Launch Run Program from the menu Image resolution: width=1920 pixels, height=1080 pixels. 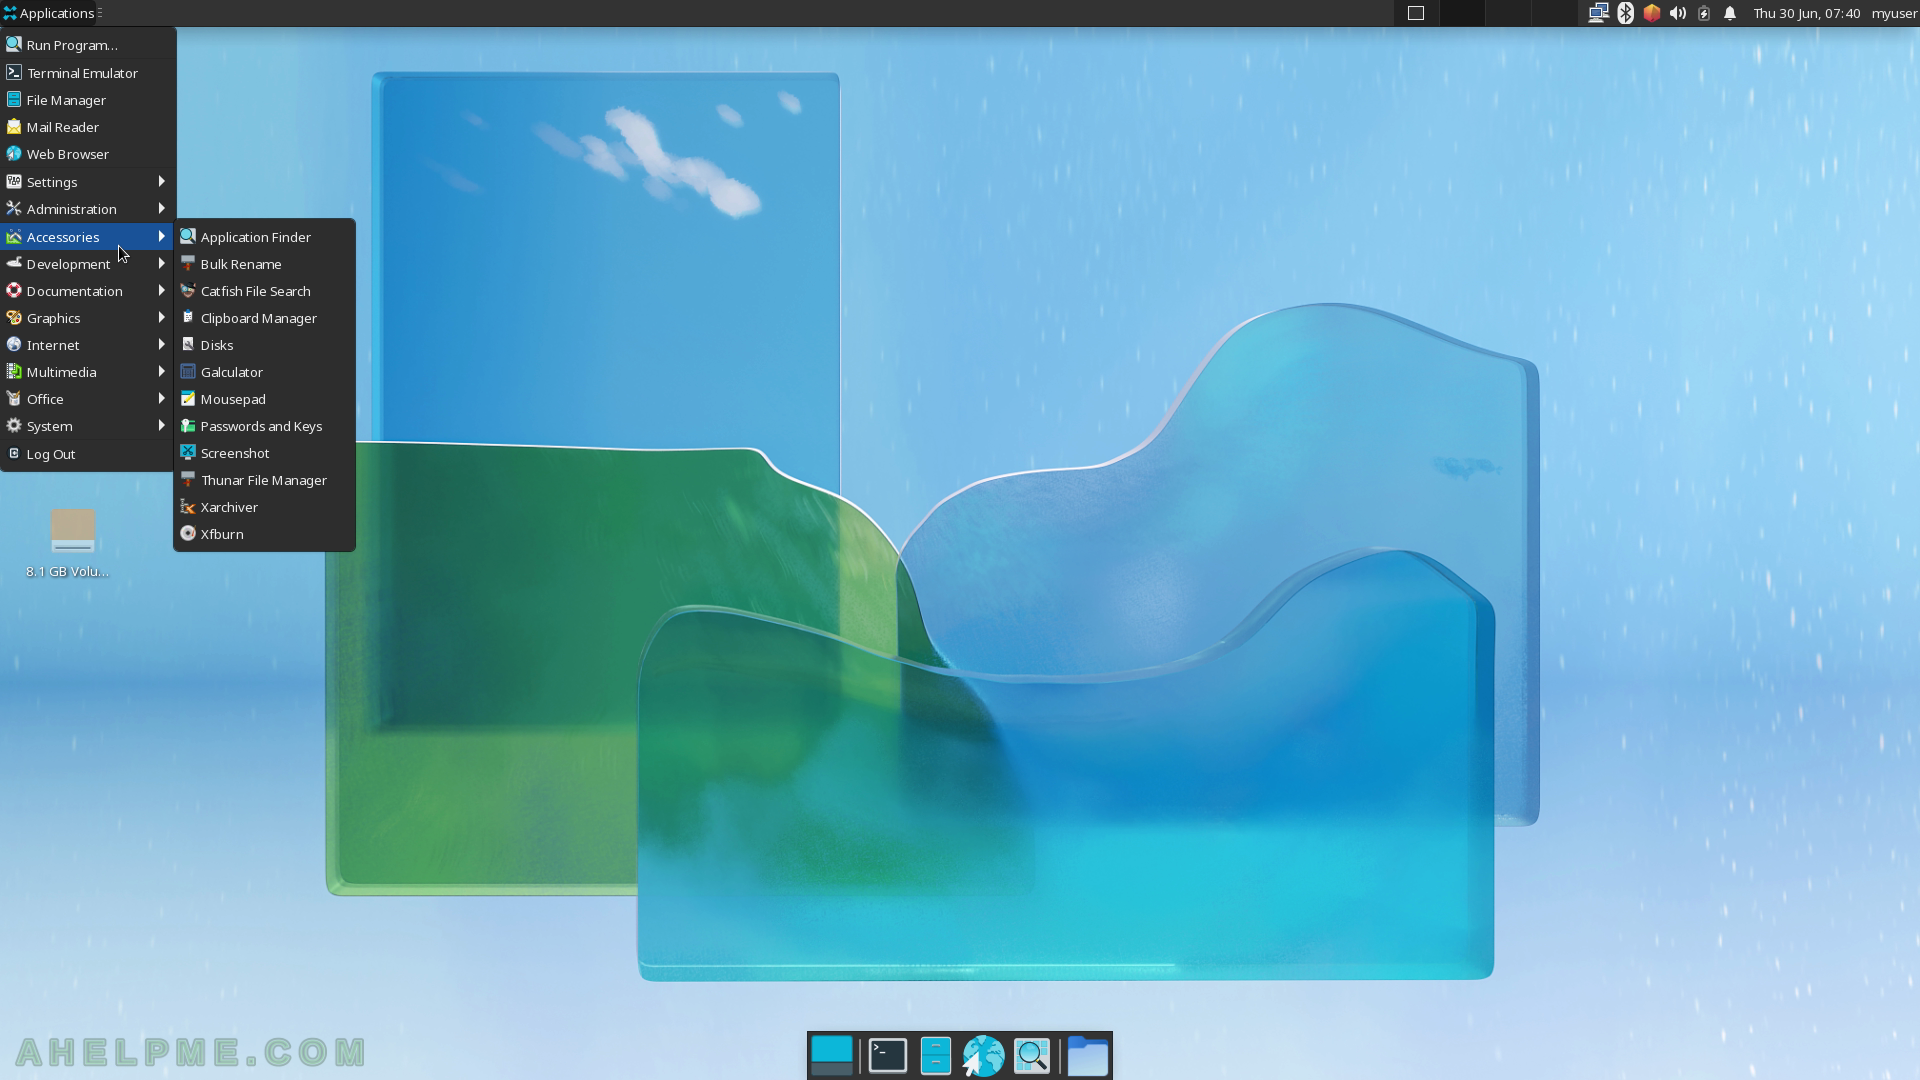[x=88, y=45]
